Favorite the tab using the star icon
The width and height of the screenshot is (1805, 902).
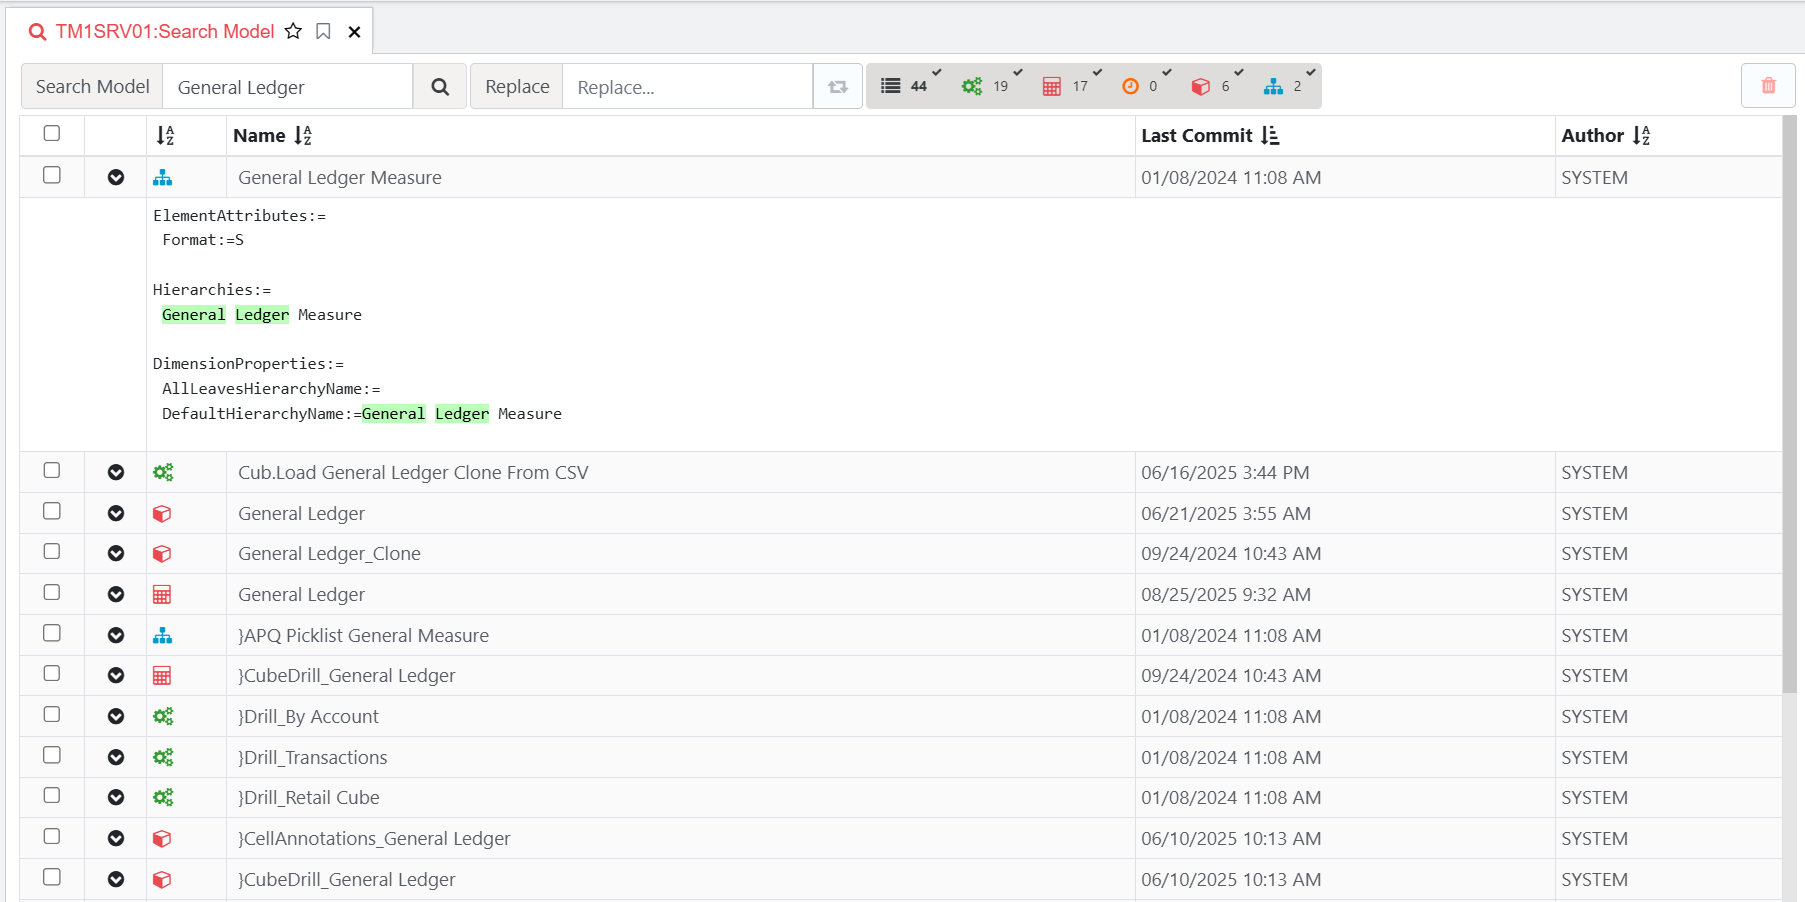(293, 31)
